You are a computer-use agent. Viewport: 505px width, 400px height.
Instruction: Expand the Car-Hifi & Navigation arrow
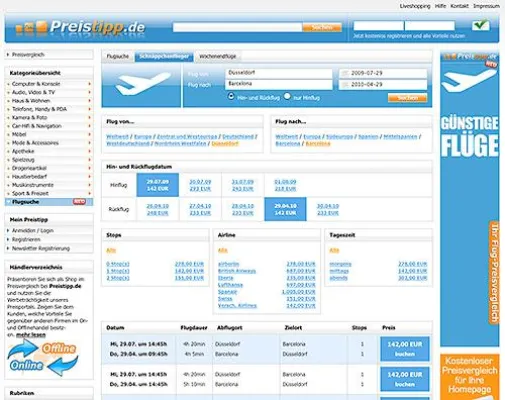coord(89,126)
